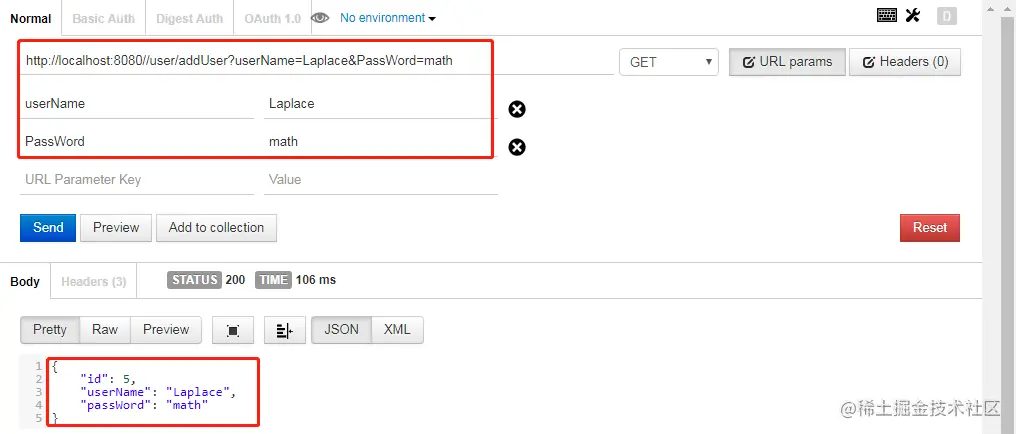Click the userName key field
Image resolution: width=1016 pixels, height=434 pixels.
click(137, 104)
